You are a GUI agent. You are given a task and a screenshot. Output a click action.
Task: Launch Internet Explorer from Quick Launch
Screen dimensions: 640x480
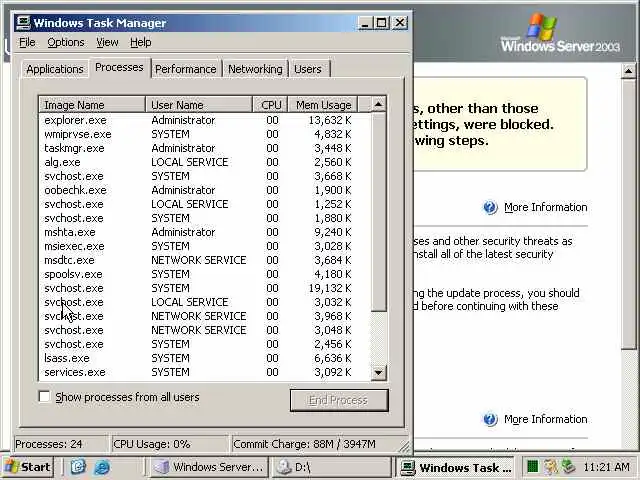pos(102,467)
